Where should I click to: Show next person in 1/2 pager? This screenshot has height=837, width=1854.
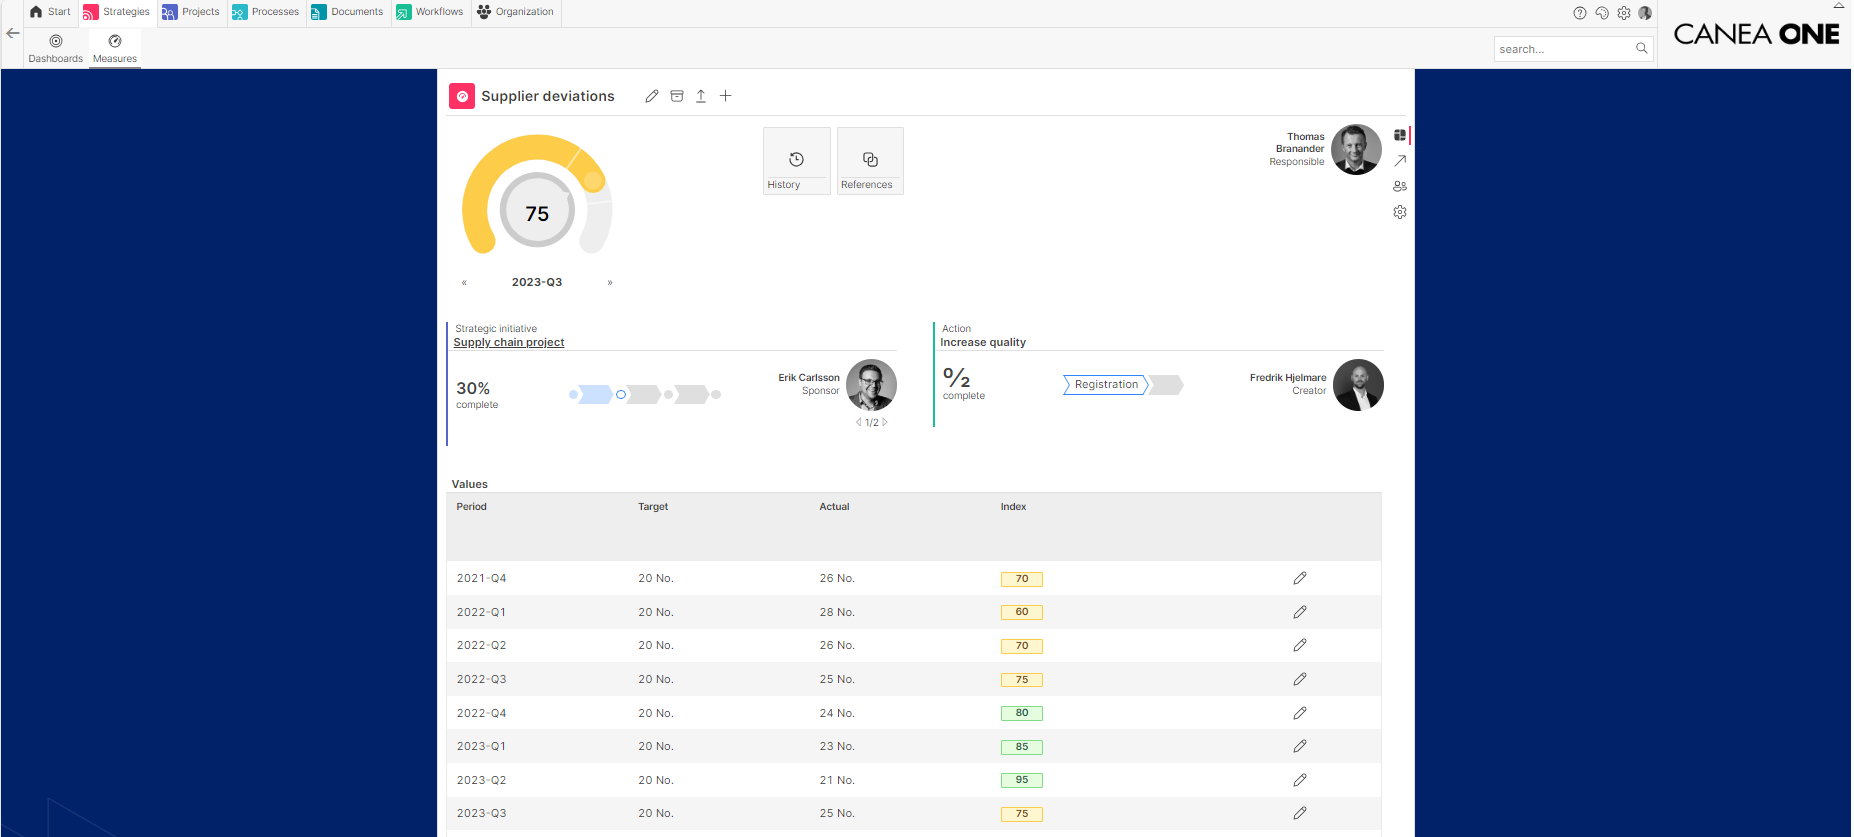[x=885, y=422]
